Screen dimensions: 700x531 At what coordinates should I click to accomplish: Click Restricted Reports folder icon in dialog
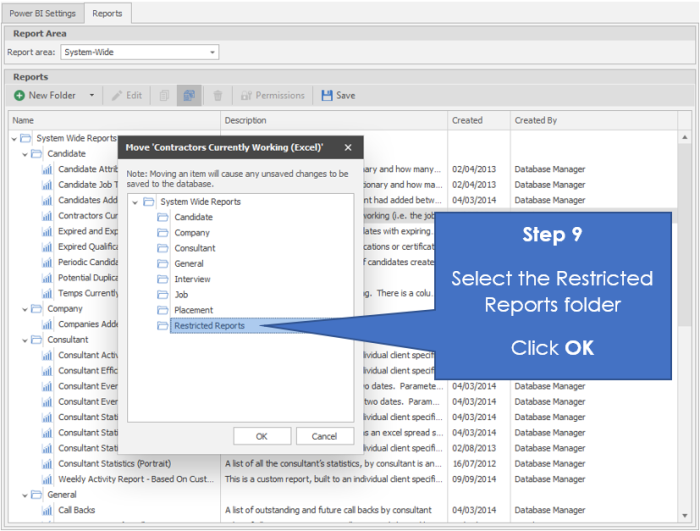point(162,326)
